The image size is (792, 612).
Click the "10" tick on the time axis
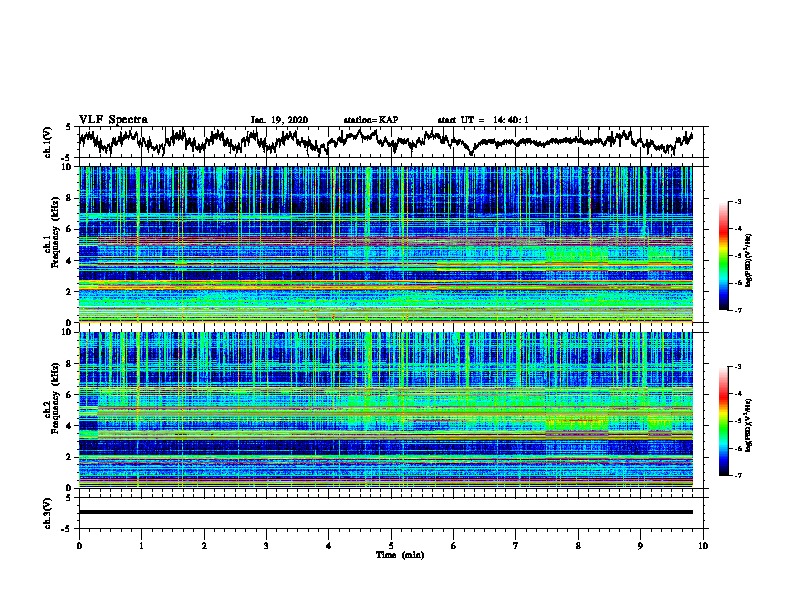coord(703,546)
